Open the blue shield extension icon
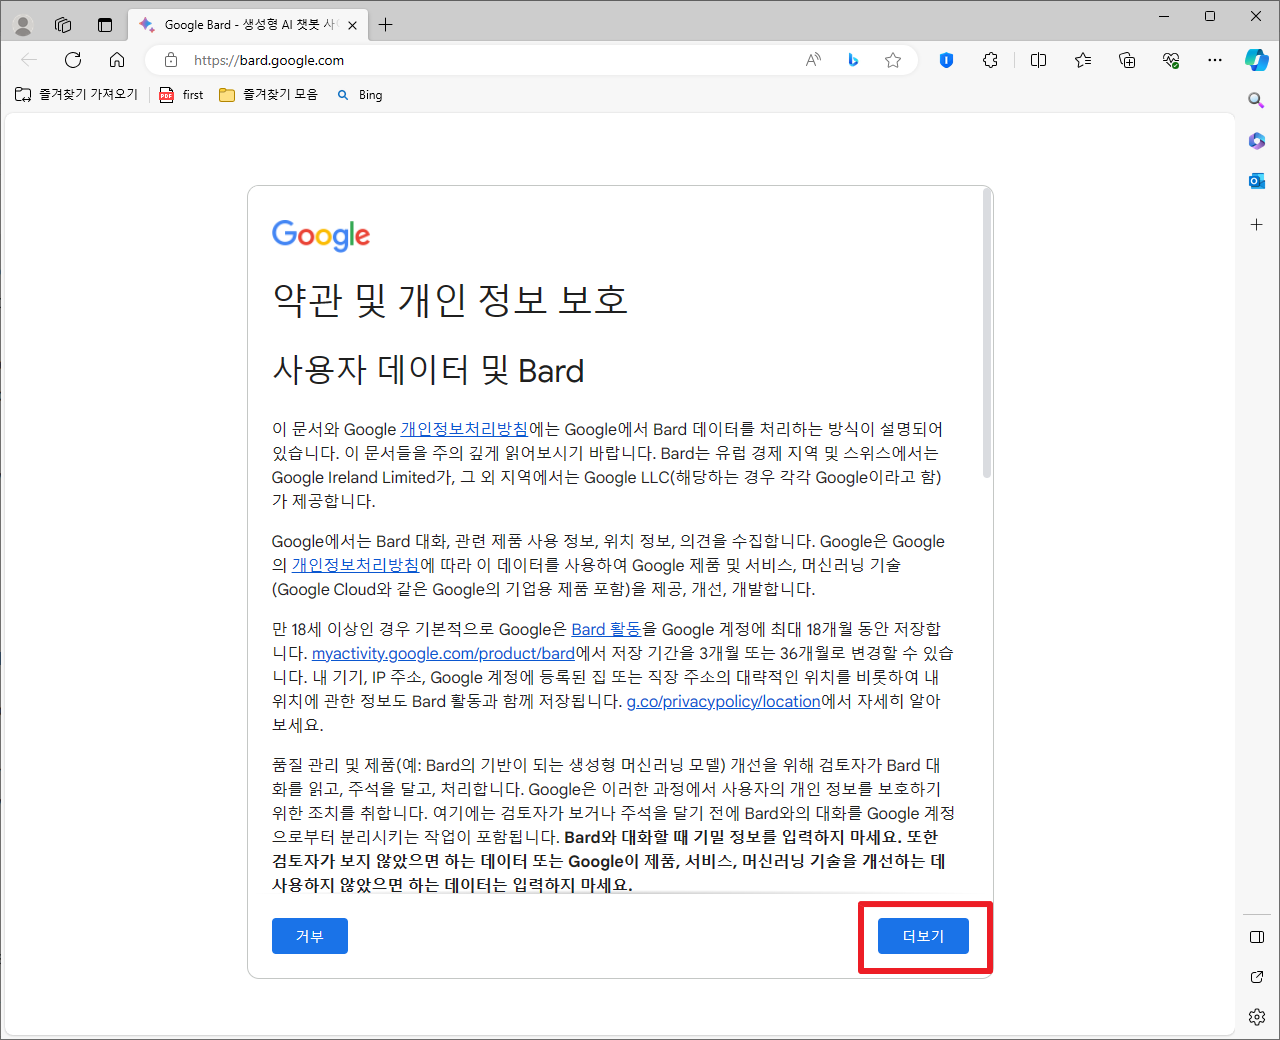The image size is (1280, 1040). pyautogui.click(x=946, y=60)
